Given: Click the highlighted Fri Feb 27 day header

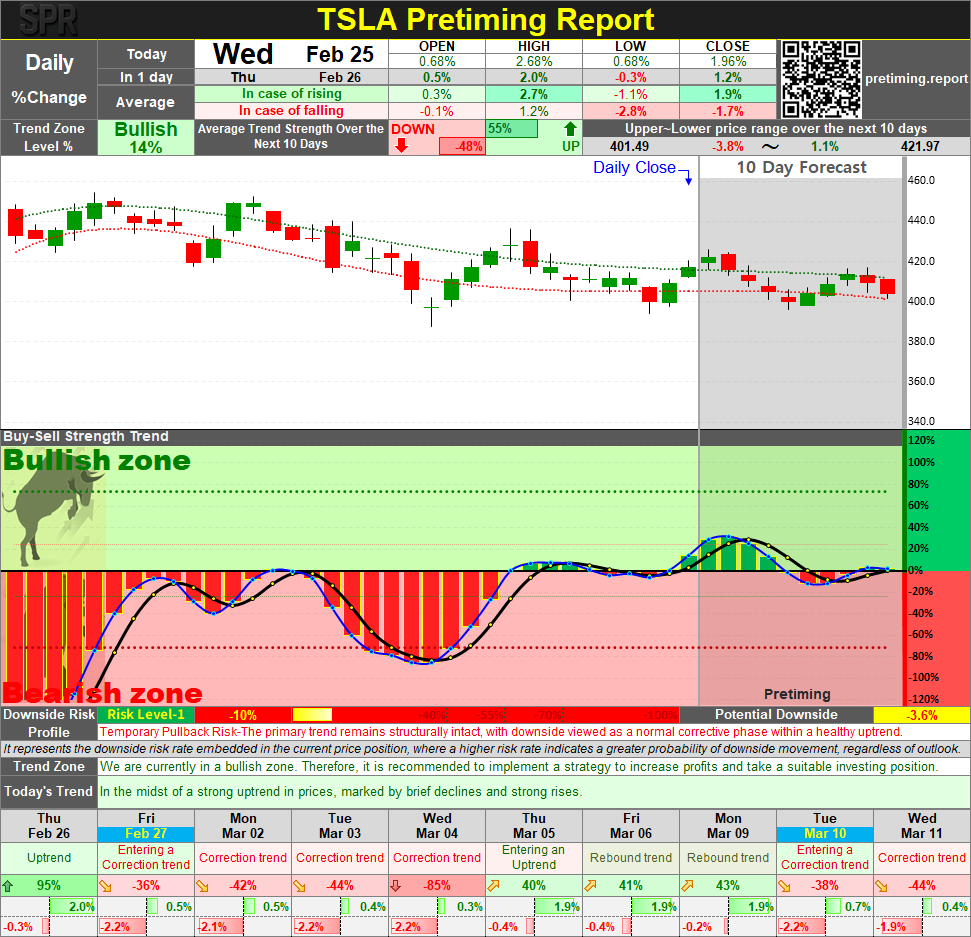Looking at the screenshot, I should pos(146,826).
